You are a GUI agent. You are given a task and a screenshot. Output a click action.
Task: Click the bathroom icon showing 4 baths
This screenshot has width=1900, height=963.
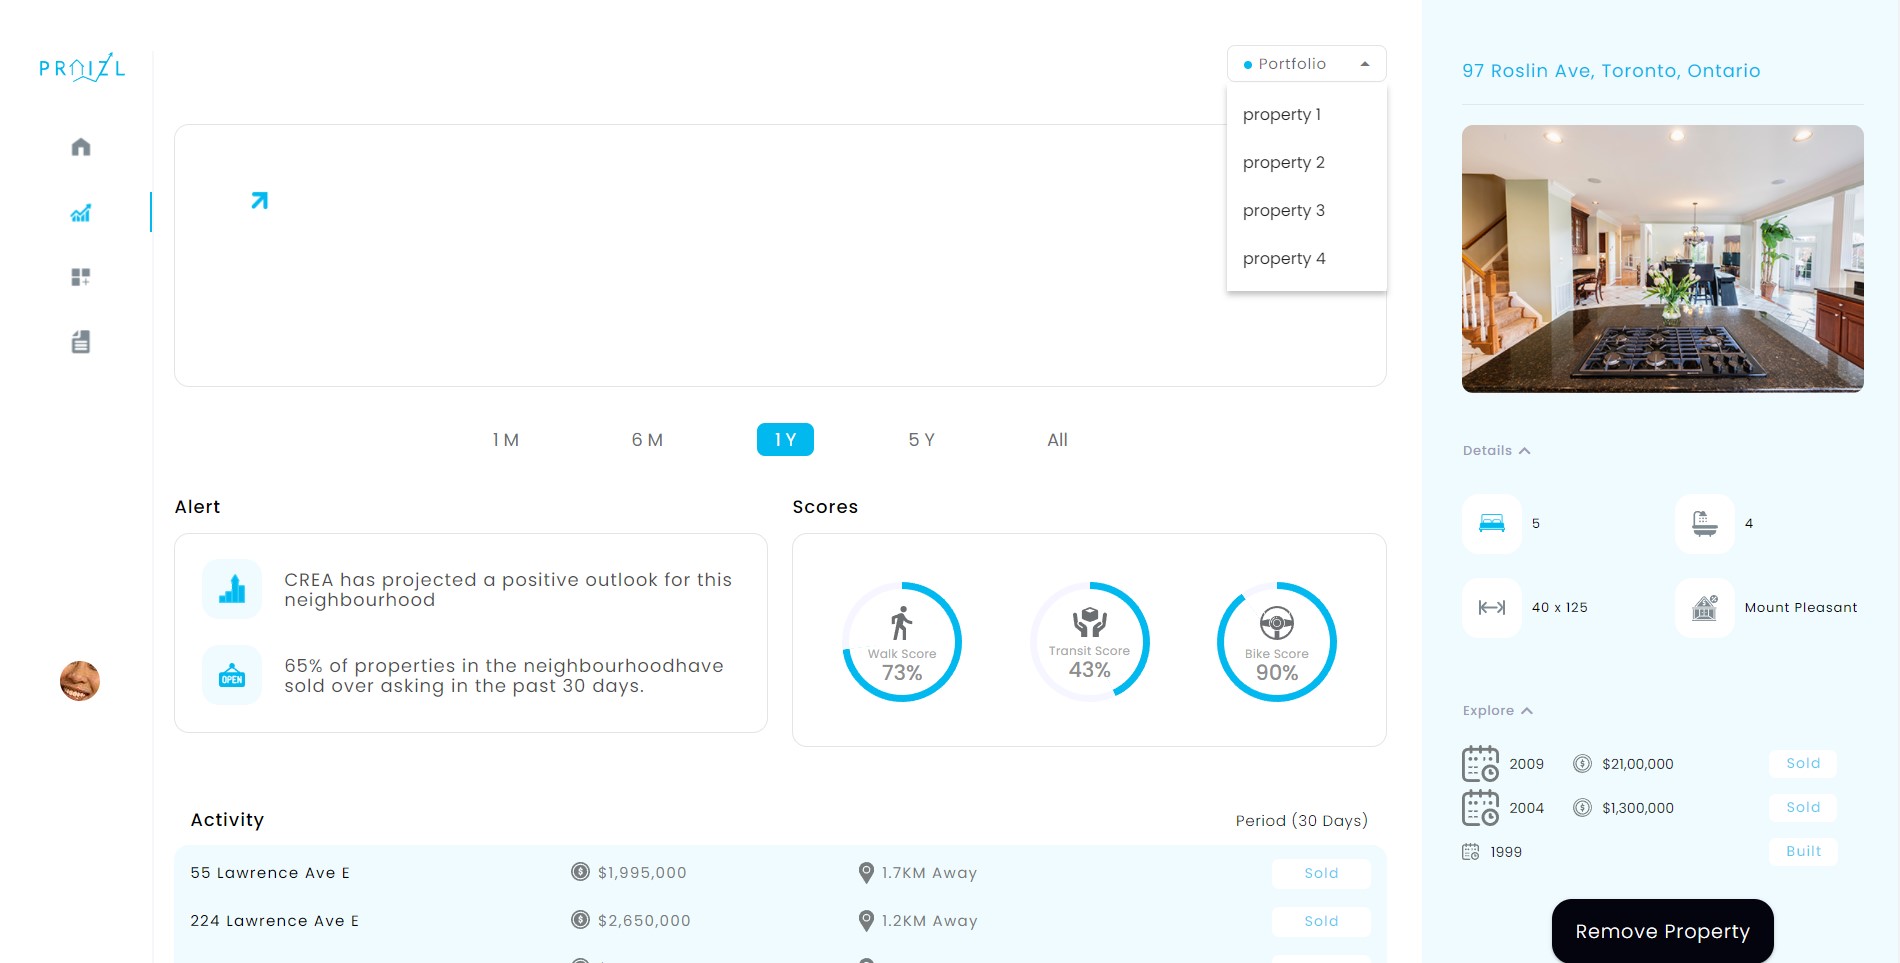click(1703, 523)
